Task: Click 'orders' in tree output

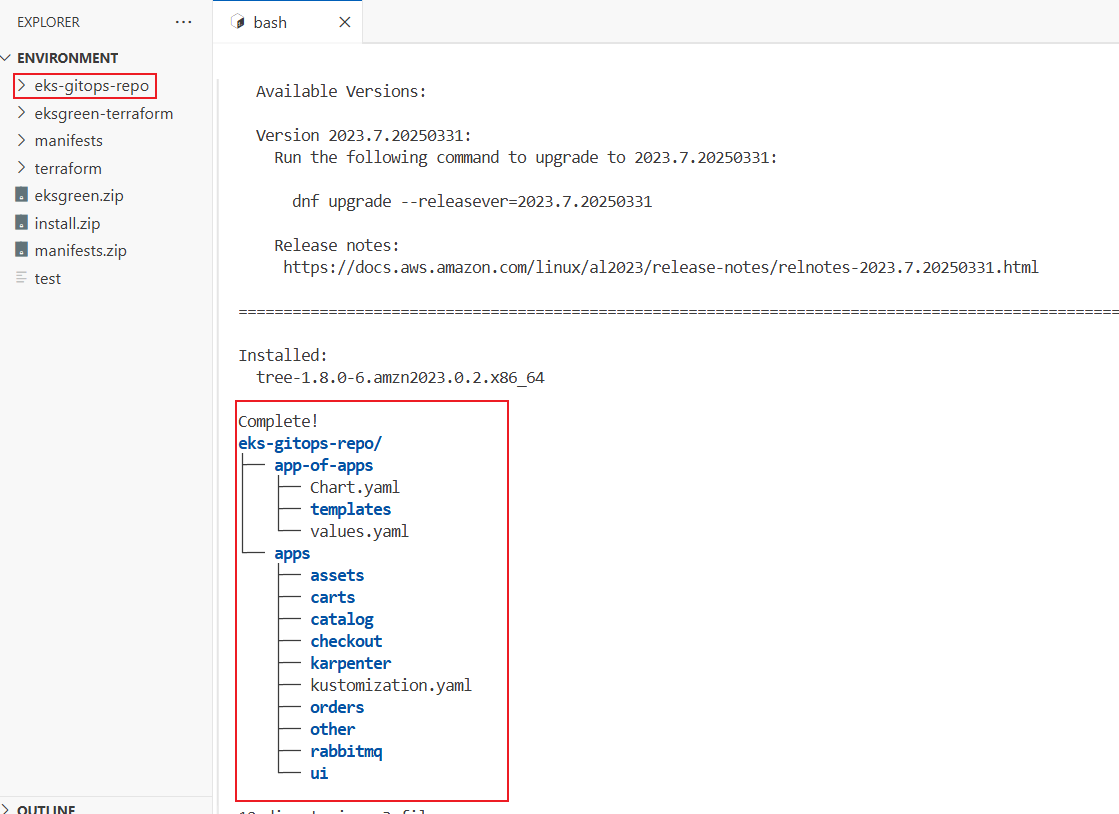Action: tap(337, 707)
